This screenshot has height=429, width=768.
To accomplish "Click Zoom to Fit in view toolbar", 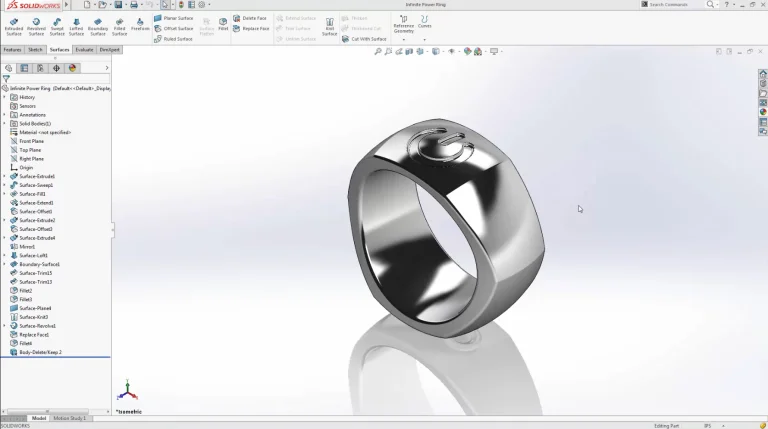I will pyautogui.click(x=378, y=51).
